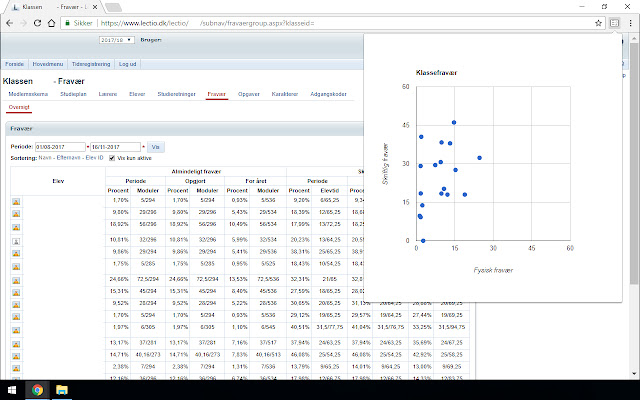Click the period end date field
640x400 pixels.
point(116,146)
